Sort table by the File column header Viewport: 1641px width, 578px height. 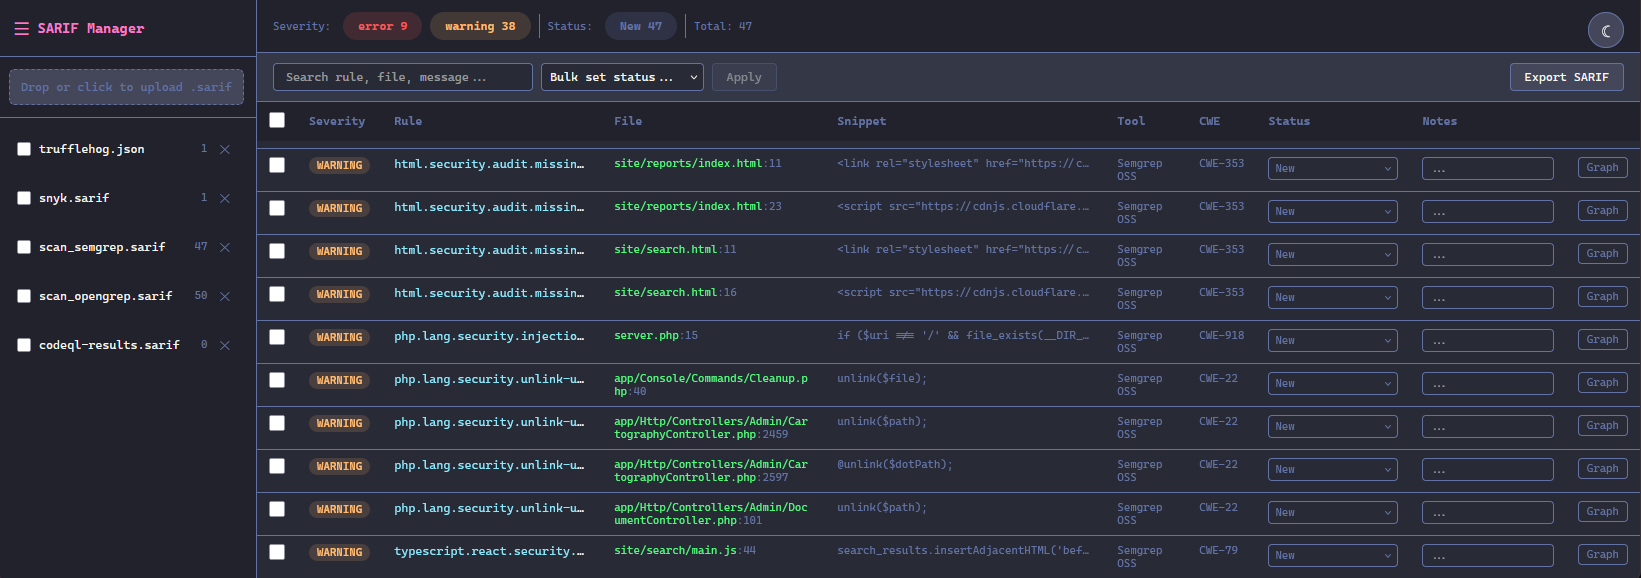628,121
